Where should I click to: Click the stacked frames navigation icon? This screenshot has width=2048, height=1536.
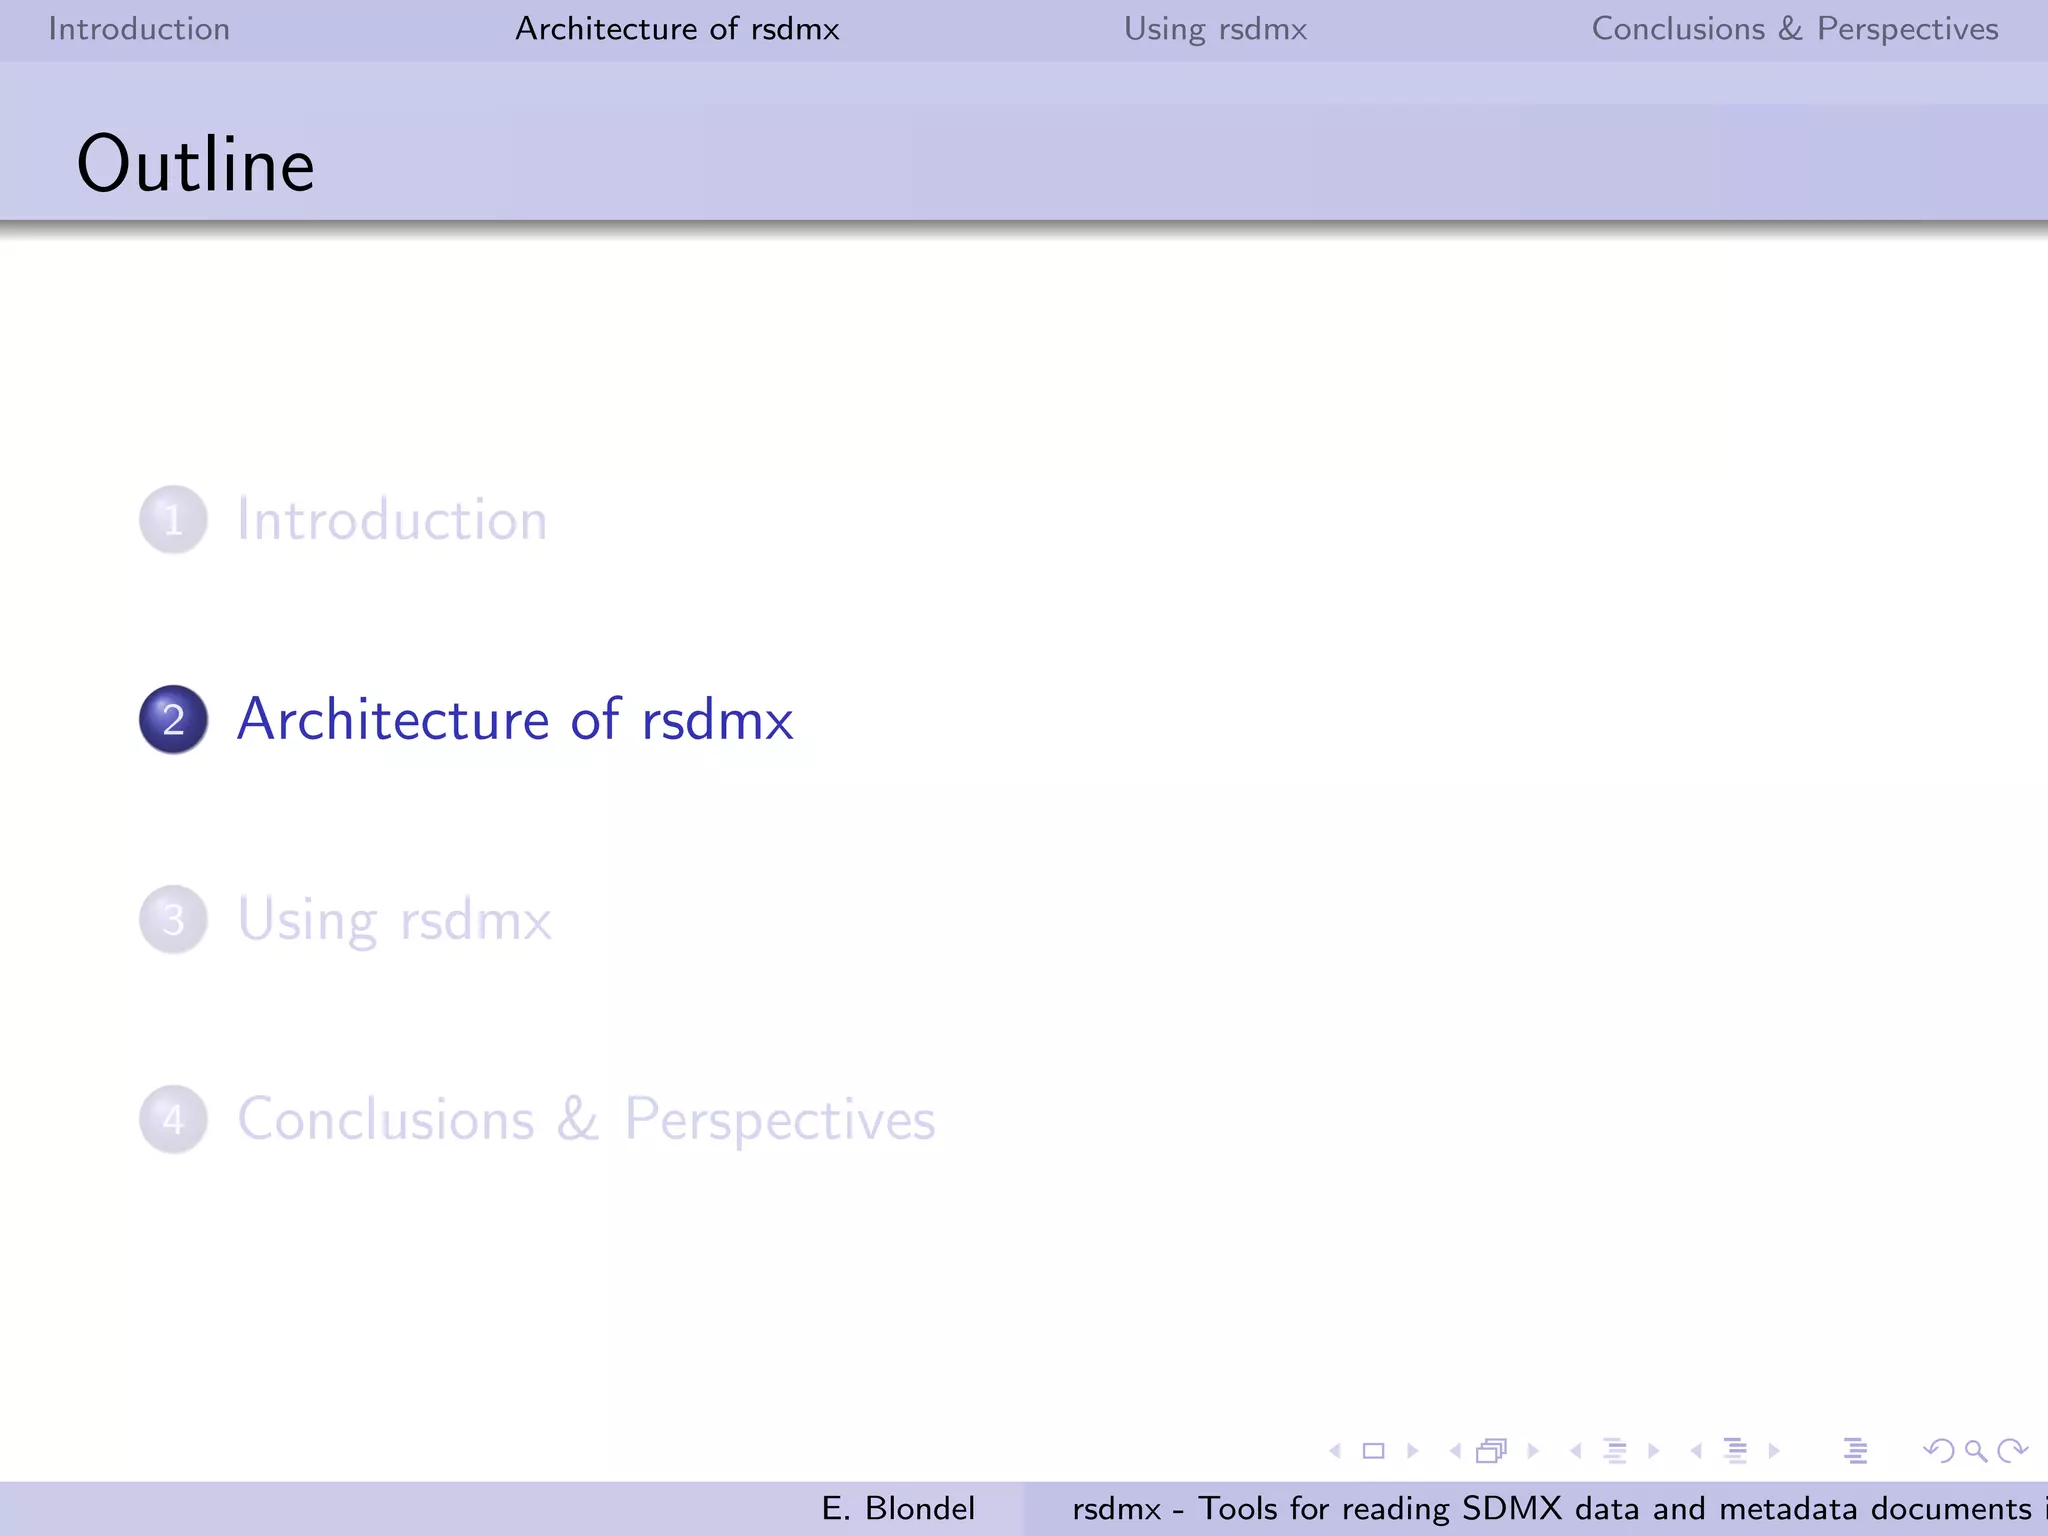[1491, 1451]
